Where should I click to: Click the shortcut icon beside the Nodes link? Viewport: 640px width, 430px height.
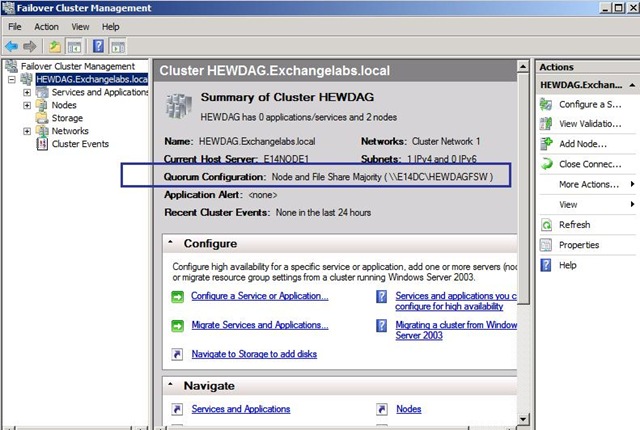382,409
